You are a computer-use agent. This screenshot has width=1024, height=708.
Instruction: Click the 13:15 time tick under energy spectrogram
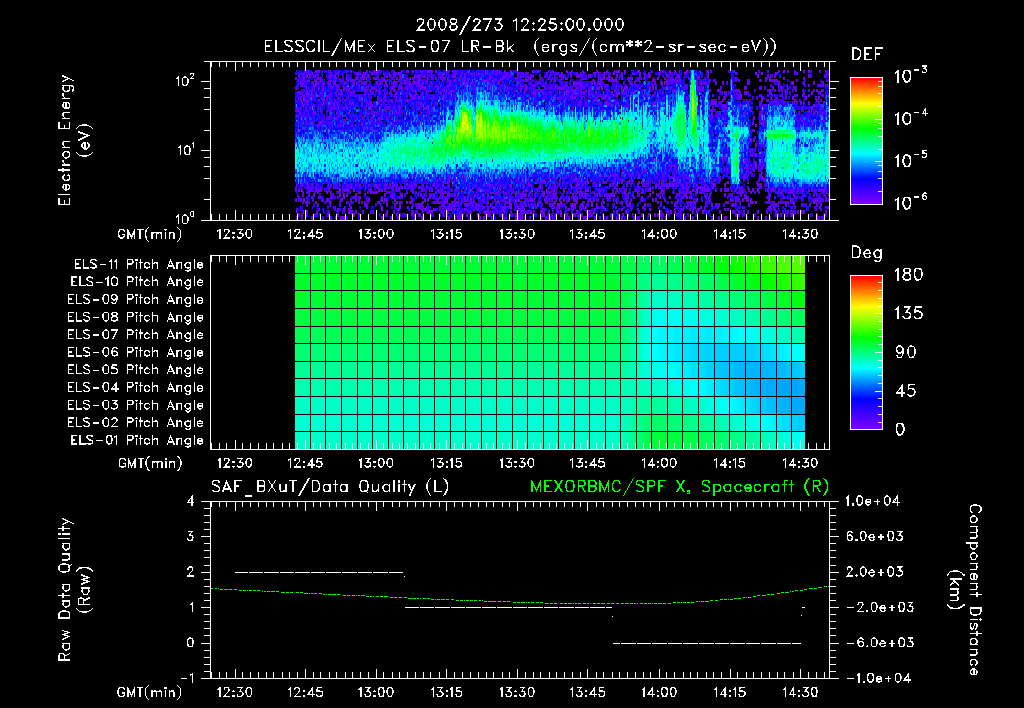pos(446,234)
